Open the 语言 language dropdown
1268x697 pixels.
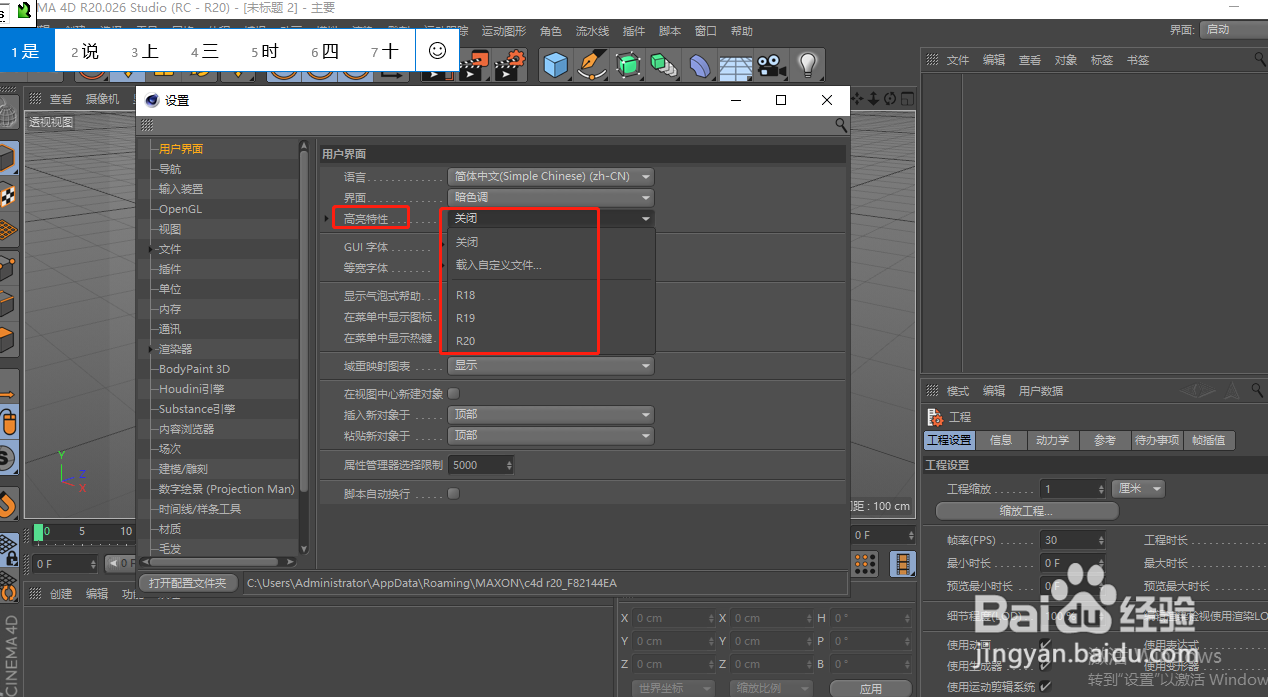(x=550, y=176)
